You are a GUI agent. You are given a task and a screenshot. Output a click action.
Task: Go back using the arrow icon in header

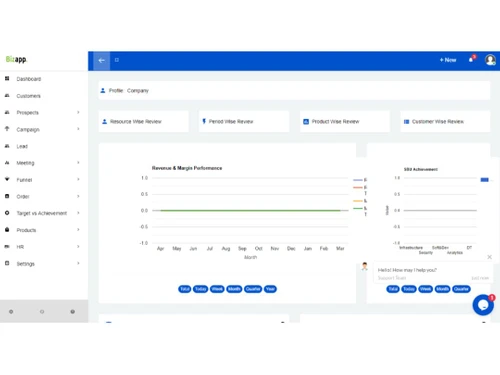click(x=102, y=60)
